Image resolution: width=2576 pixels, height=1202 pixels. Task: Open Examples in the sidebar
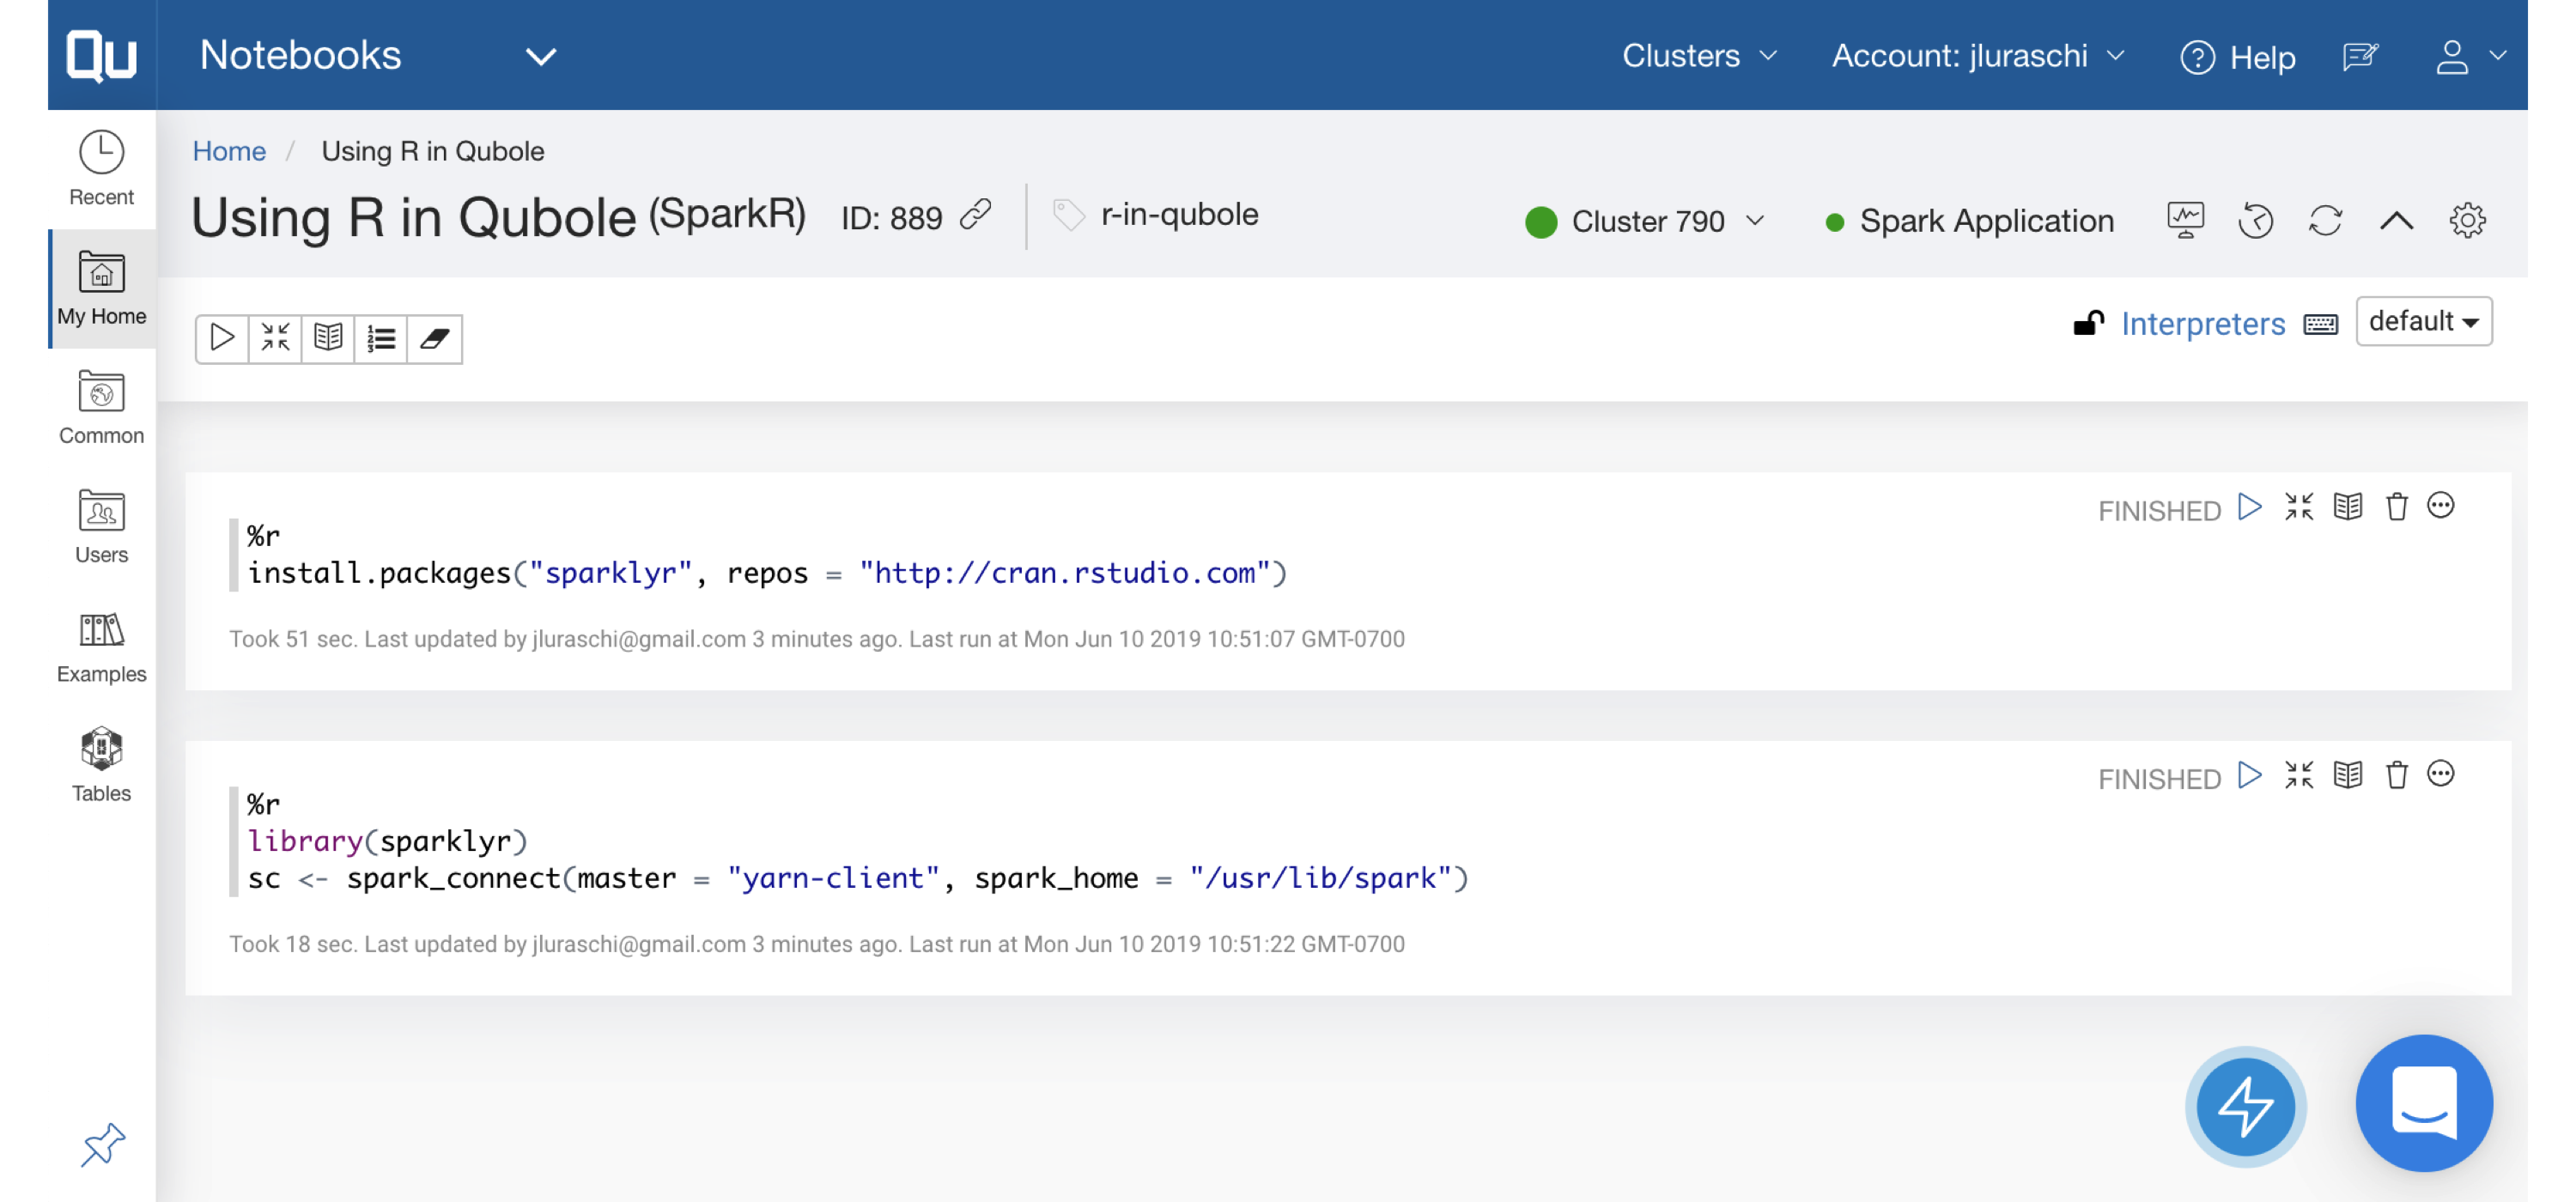(101, 647)
